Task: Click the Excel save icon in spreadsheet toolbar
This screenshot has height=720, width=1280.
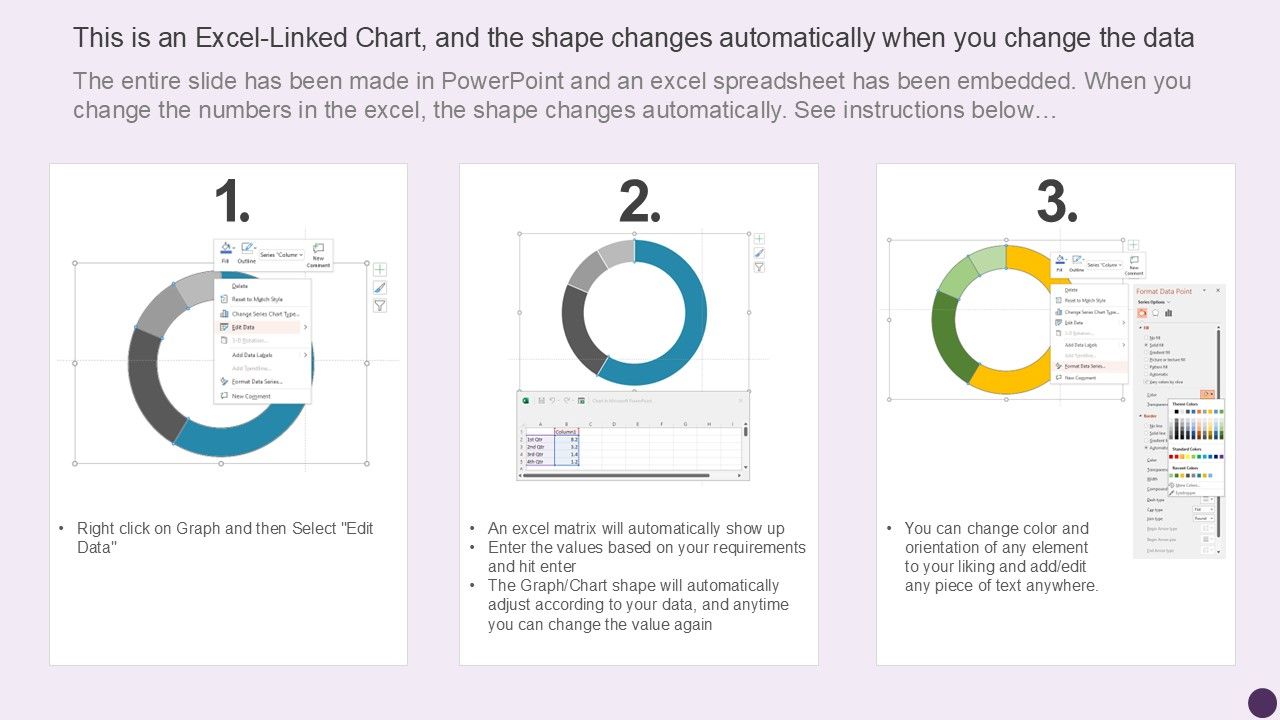Action: pyautogui.click(x=541, y=400)
